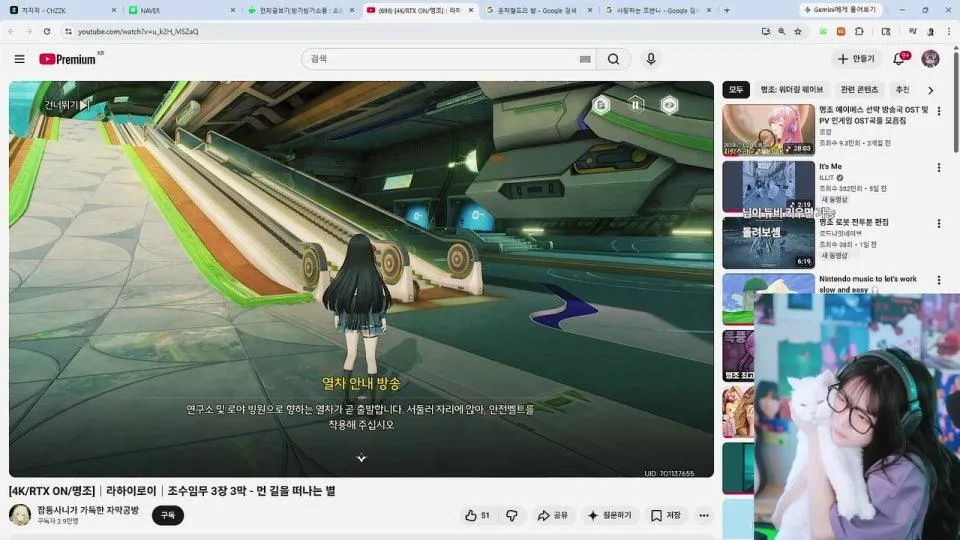Screen dimensions: 960x540
Task: Click the in-game log icon
Action: pos(601,105)
